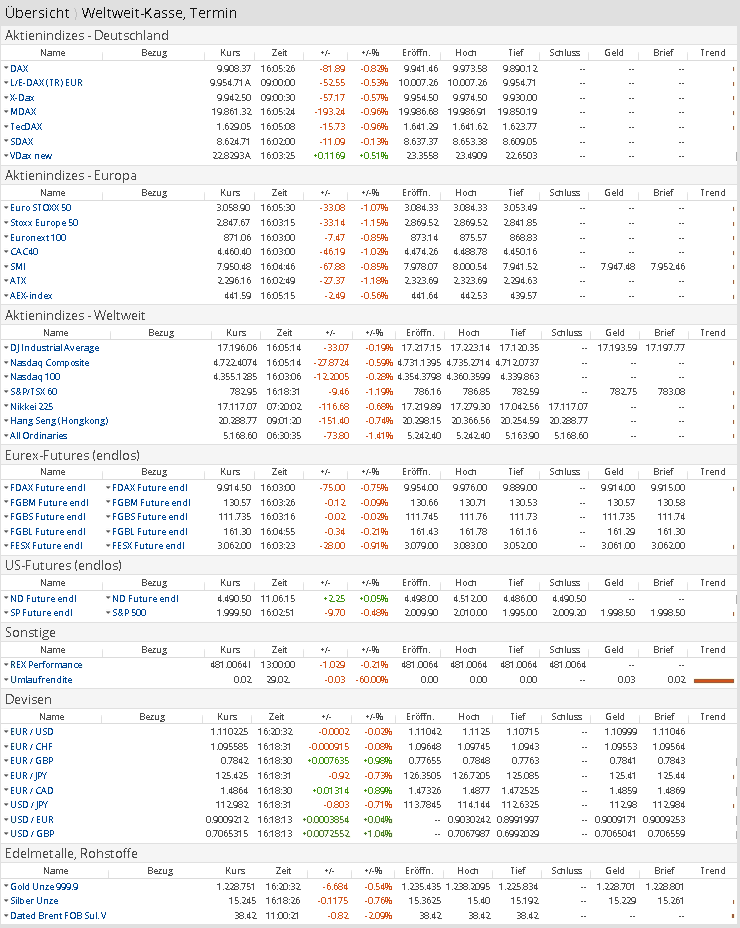The image size is (740, 928).
Task: Open the arrow beside S&P 500 in the Bezug column
Action: click(x=108, y=612)
